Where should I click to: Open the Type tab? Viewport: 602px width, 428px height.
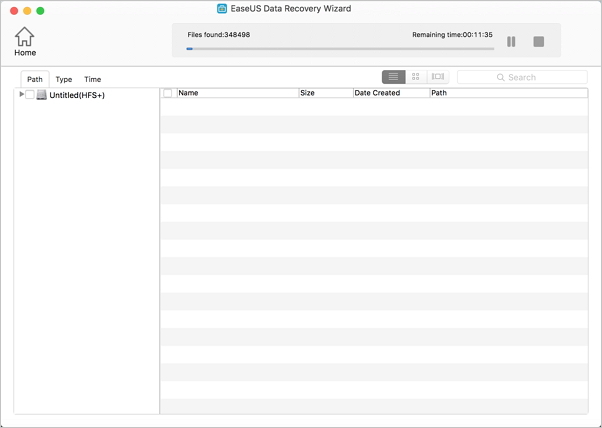tap(64, 79)
